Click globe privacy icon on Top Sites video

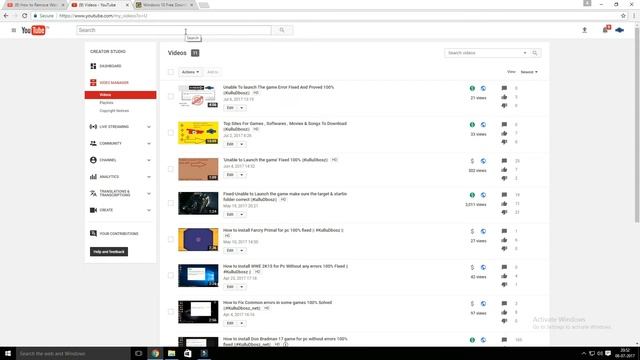[x=483, y=125]
